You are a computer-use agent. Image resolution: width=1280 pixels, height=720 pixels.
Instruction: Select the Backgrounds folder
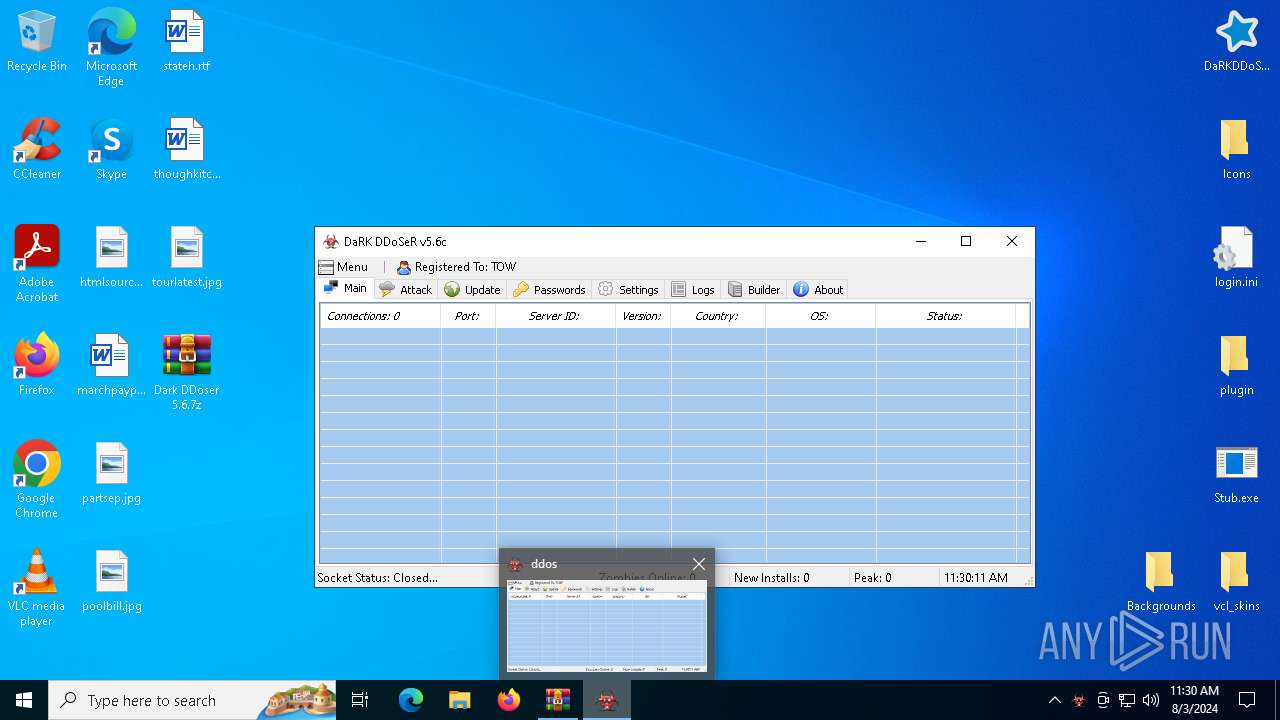tap(1161, 582)
